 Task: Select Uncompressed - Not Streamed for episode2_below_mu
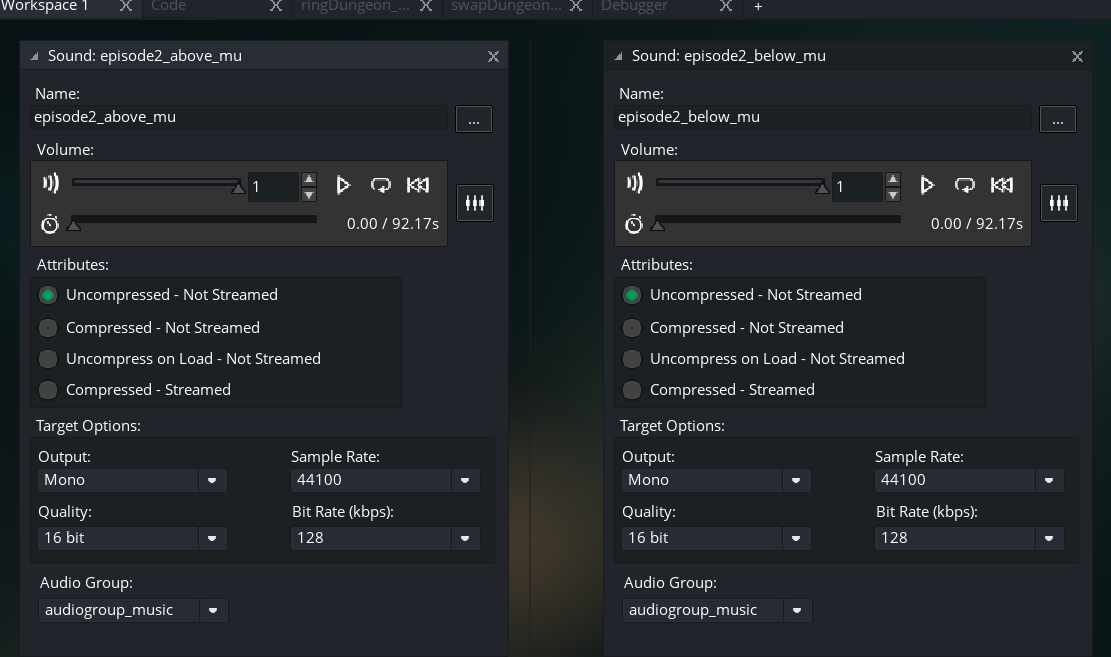[631, 295]
